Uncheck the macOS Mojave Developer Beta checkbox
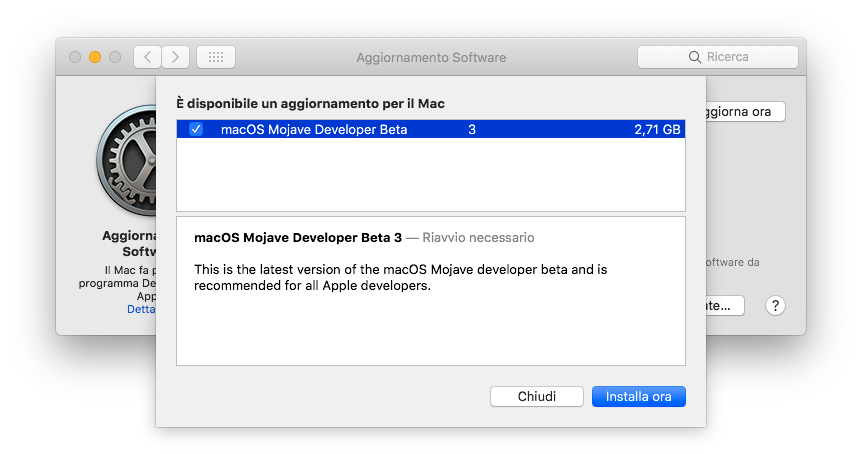Image resolution: width=862 pixels, height=454 pixels. pos(196,129)
